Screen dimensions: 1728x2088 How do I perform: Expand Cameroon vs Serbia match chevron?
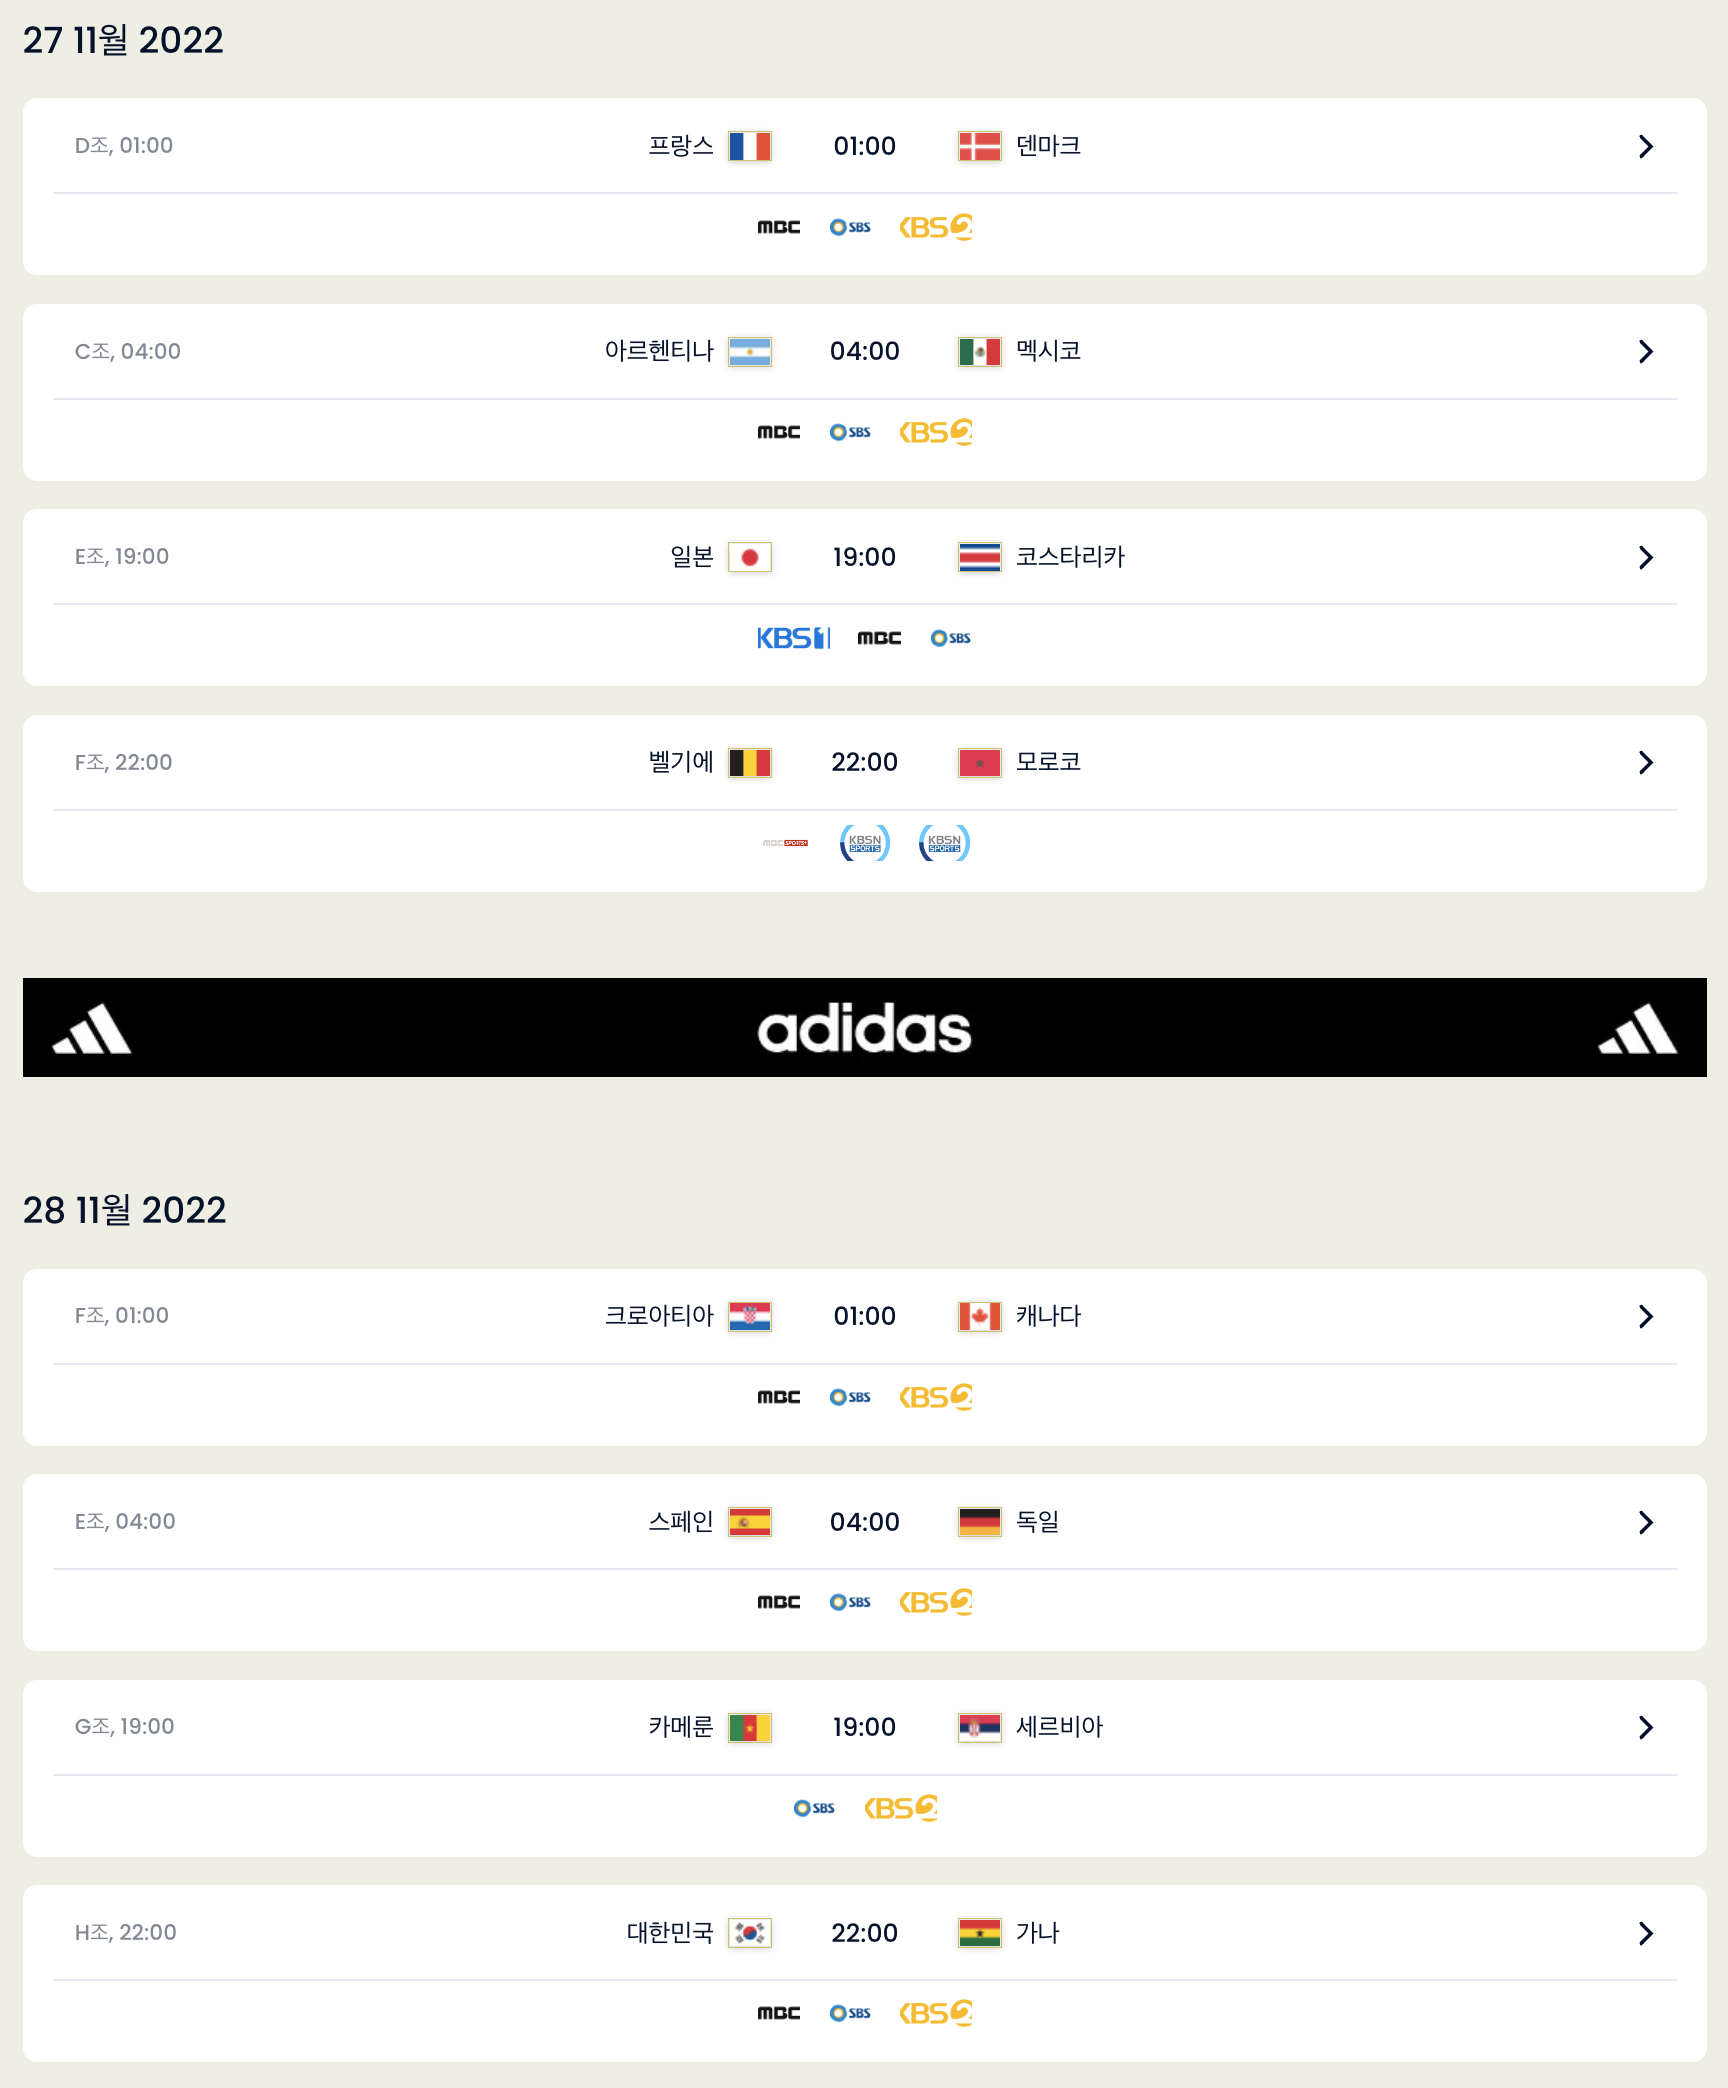tap(1646, 1727)
